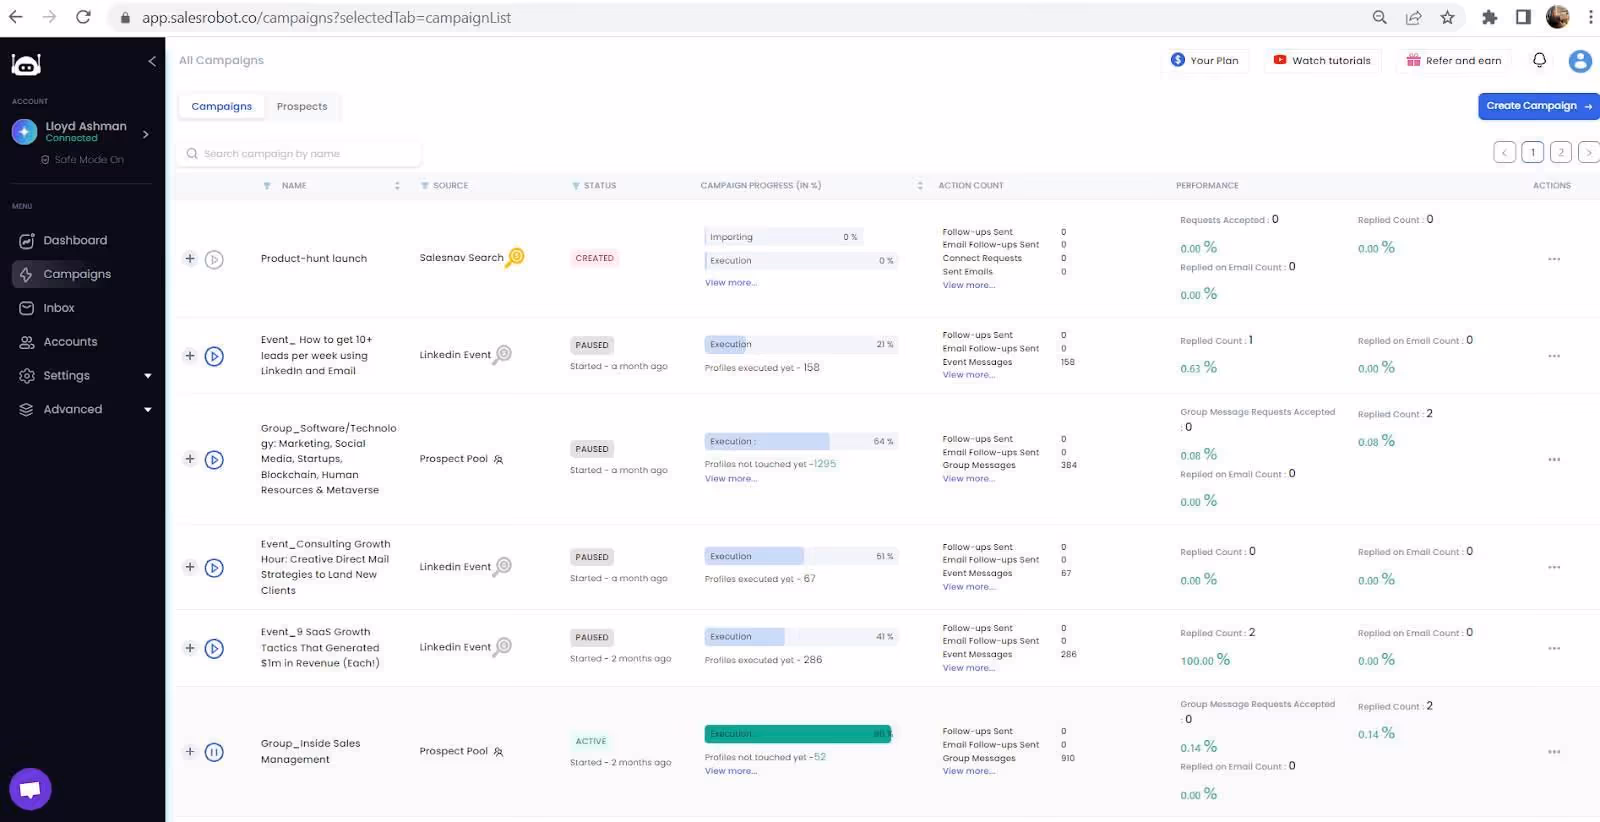Open the SalesRobot logo home
Viewport: 1600px width, 822px height.
26,64
